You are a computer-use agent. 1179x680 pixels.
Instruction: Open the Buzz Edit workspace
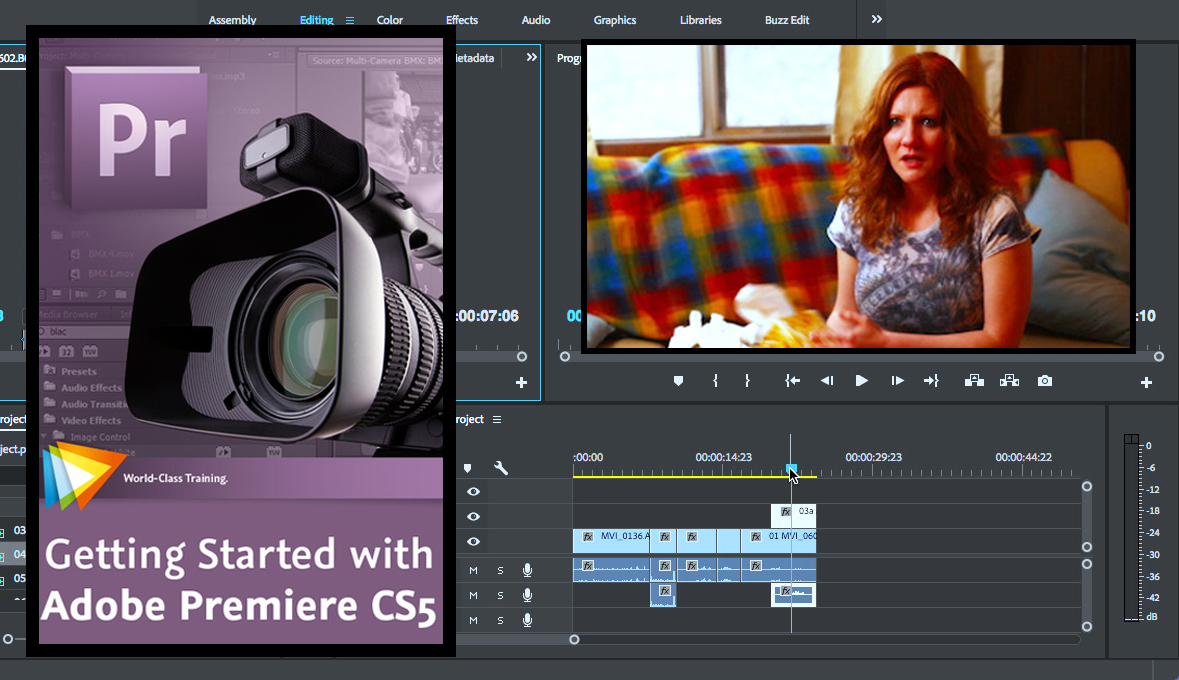click(787, 20)
